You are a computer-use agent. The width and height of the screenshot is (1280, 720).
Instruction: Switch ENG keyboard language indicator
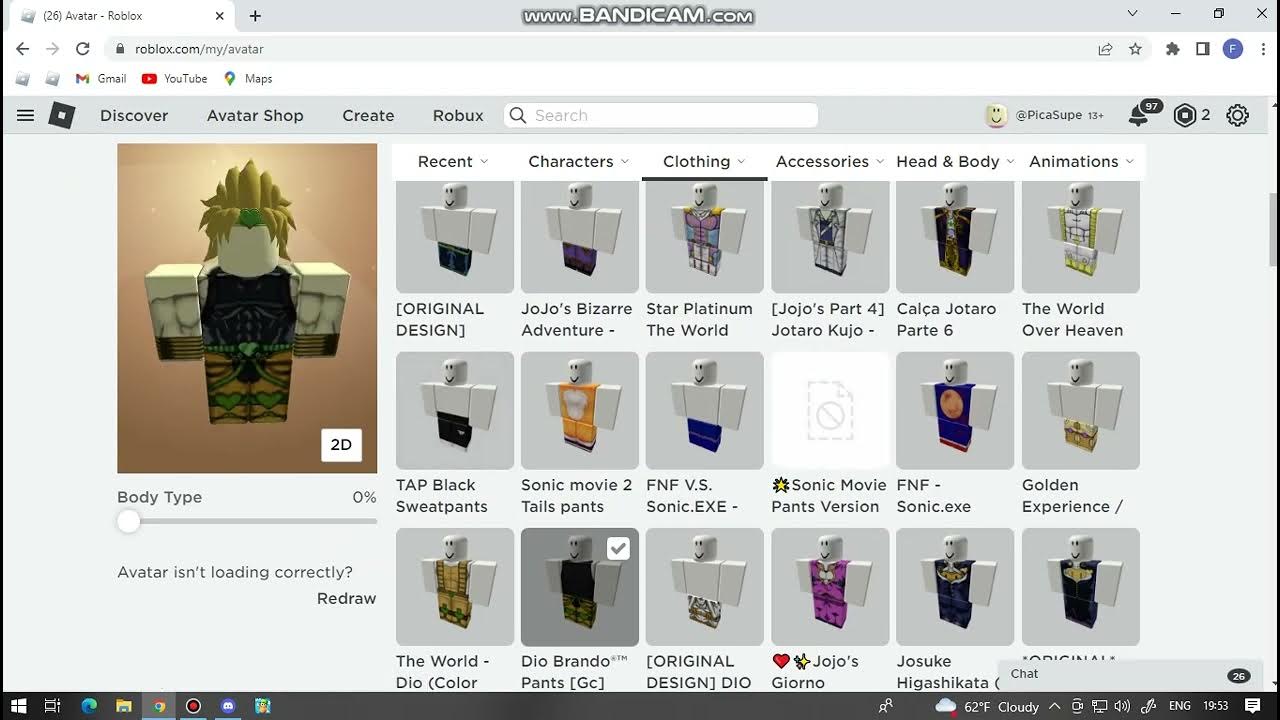coord(1180,706)
